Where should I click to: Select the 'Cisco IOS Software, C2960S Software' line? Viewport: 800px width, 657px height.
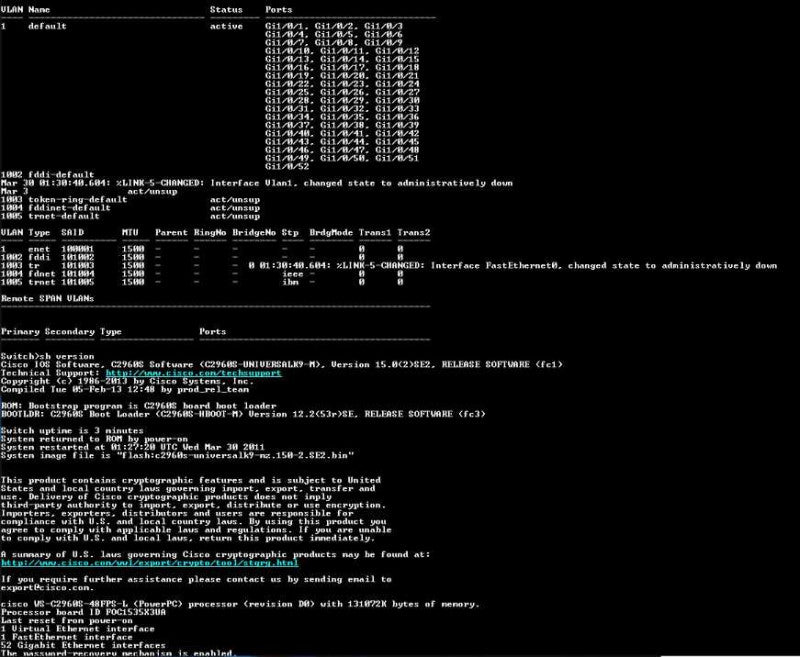pyautogui.click(x=282, y=365)
